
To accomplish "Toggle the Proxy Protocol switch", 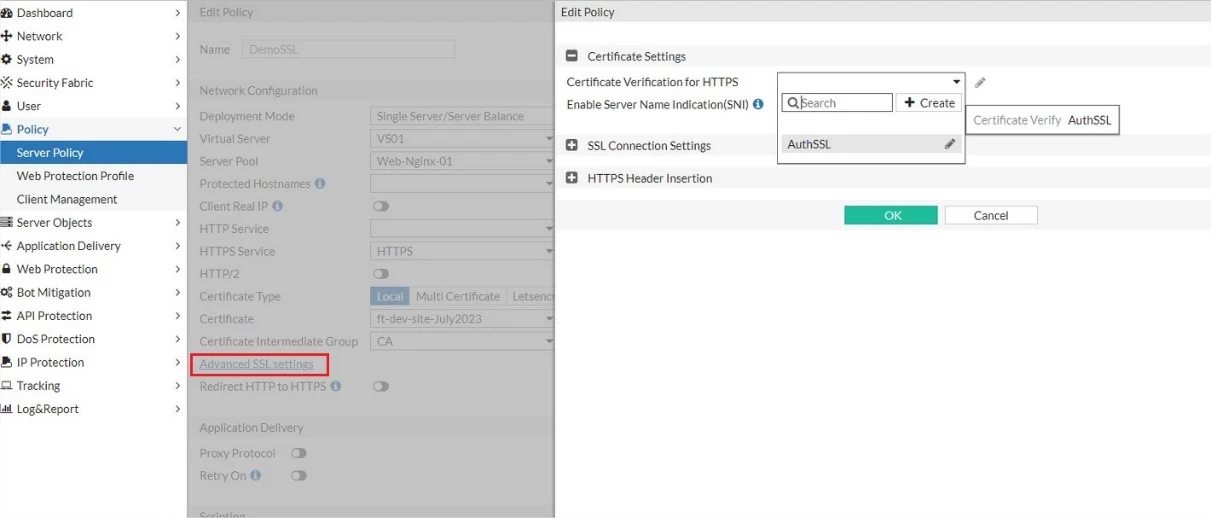I will pyautogui.click(x=298, y=453).
